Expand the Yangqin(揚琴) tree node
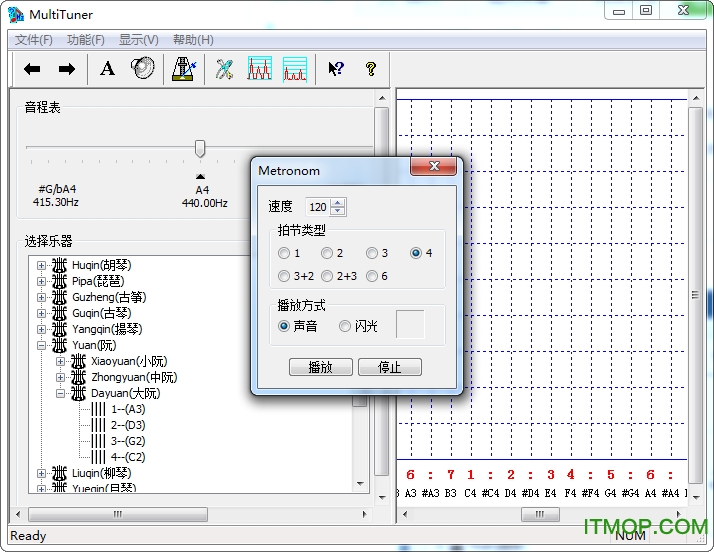 [41, 329]
